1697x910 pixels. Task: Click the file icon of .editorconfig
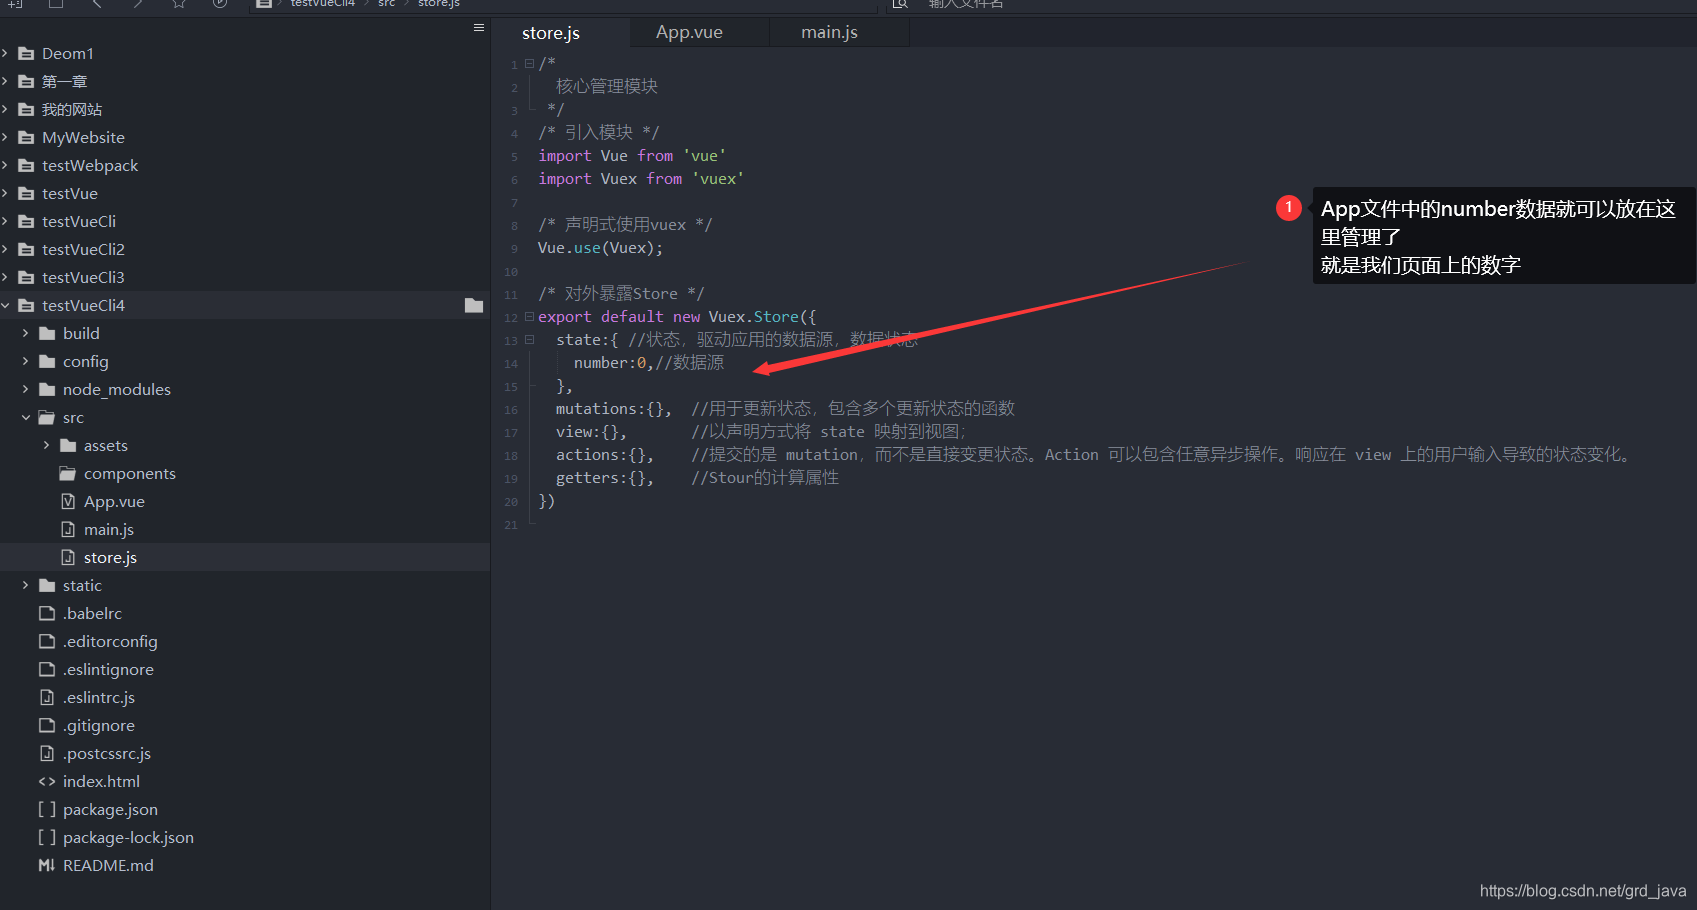pyautogui.click(x=47, y=641)
